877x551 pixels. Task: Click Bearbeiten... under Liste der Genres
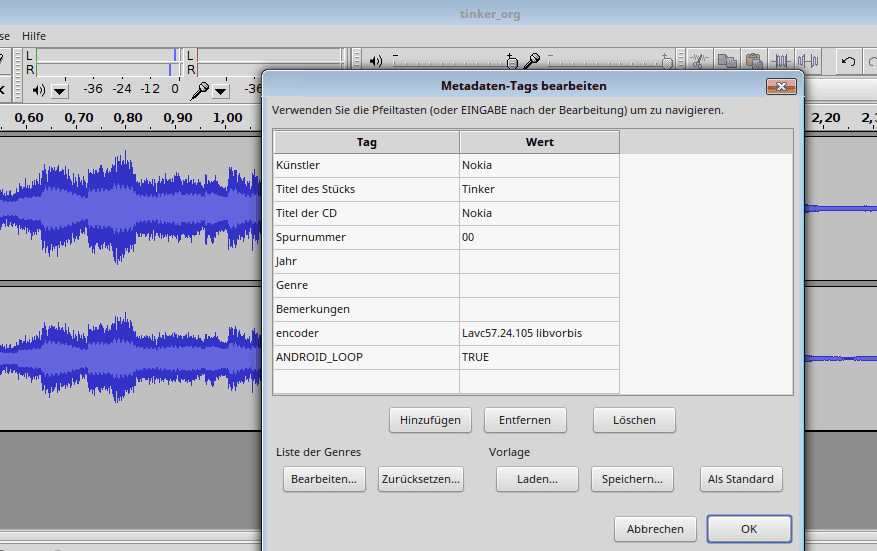(x=324, y=479)
